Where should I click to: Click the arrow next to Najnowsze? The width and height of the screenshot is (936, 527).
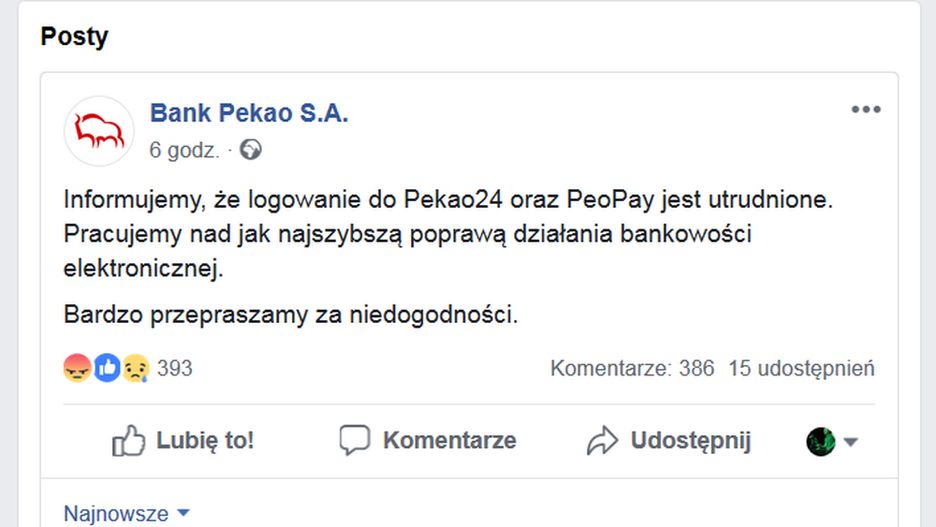pyautogui.click(x=183, y=513)
